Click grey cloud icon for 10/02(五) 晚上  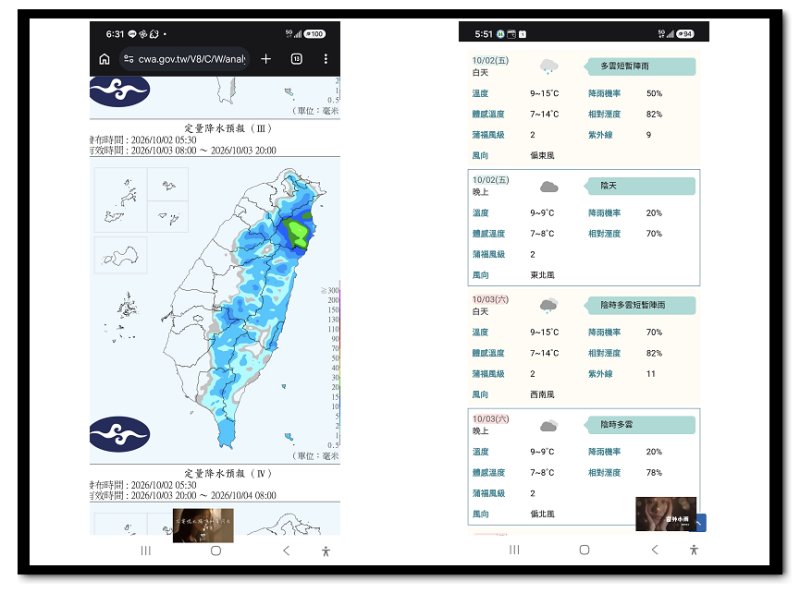[549, 187]
